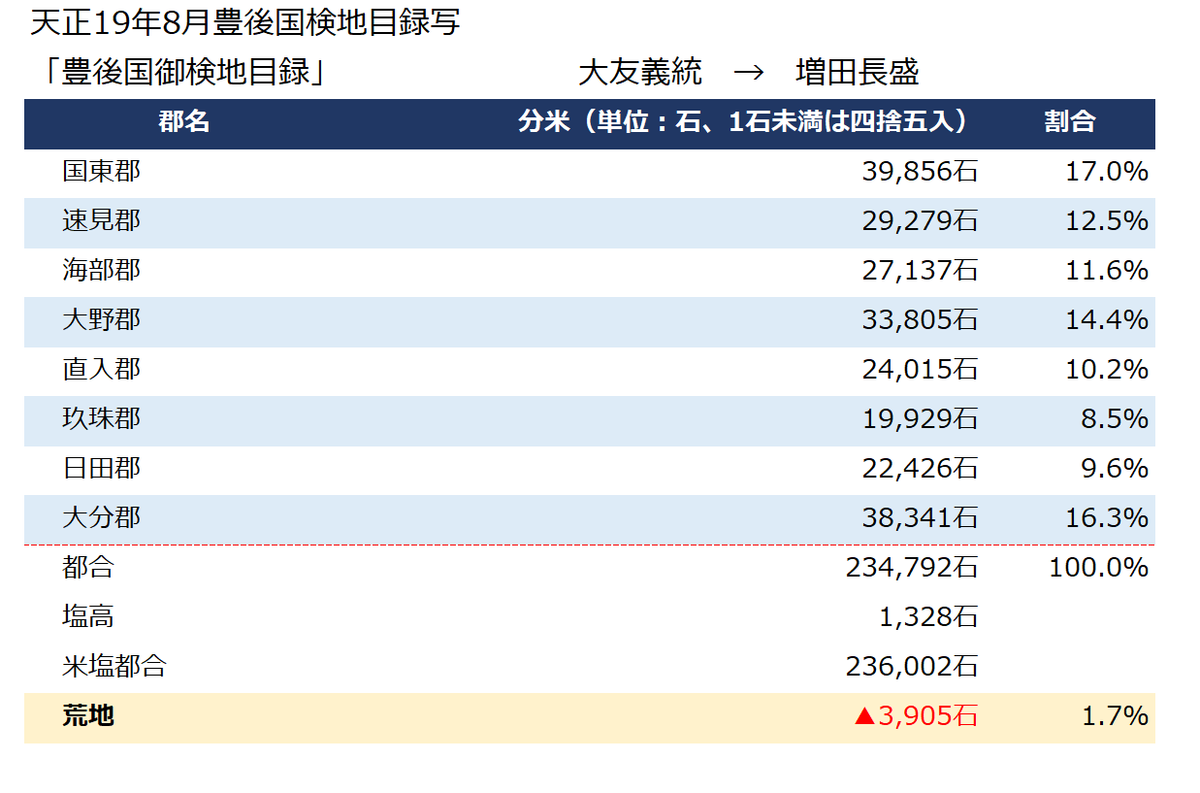Click the value 22,426石
1200x793 pixels.
click(x=920, y=468)
